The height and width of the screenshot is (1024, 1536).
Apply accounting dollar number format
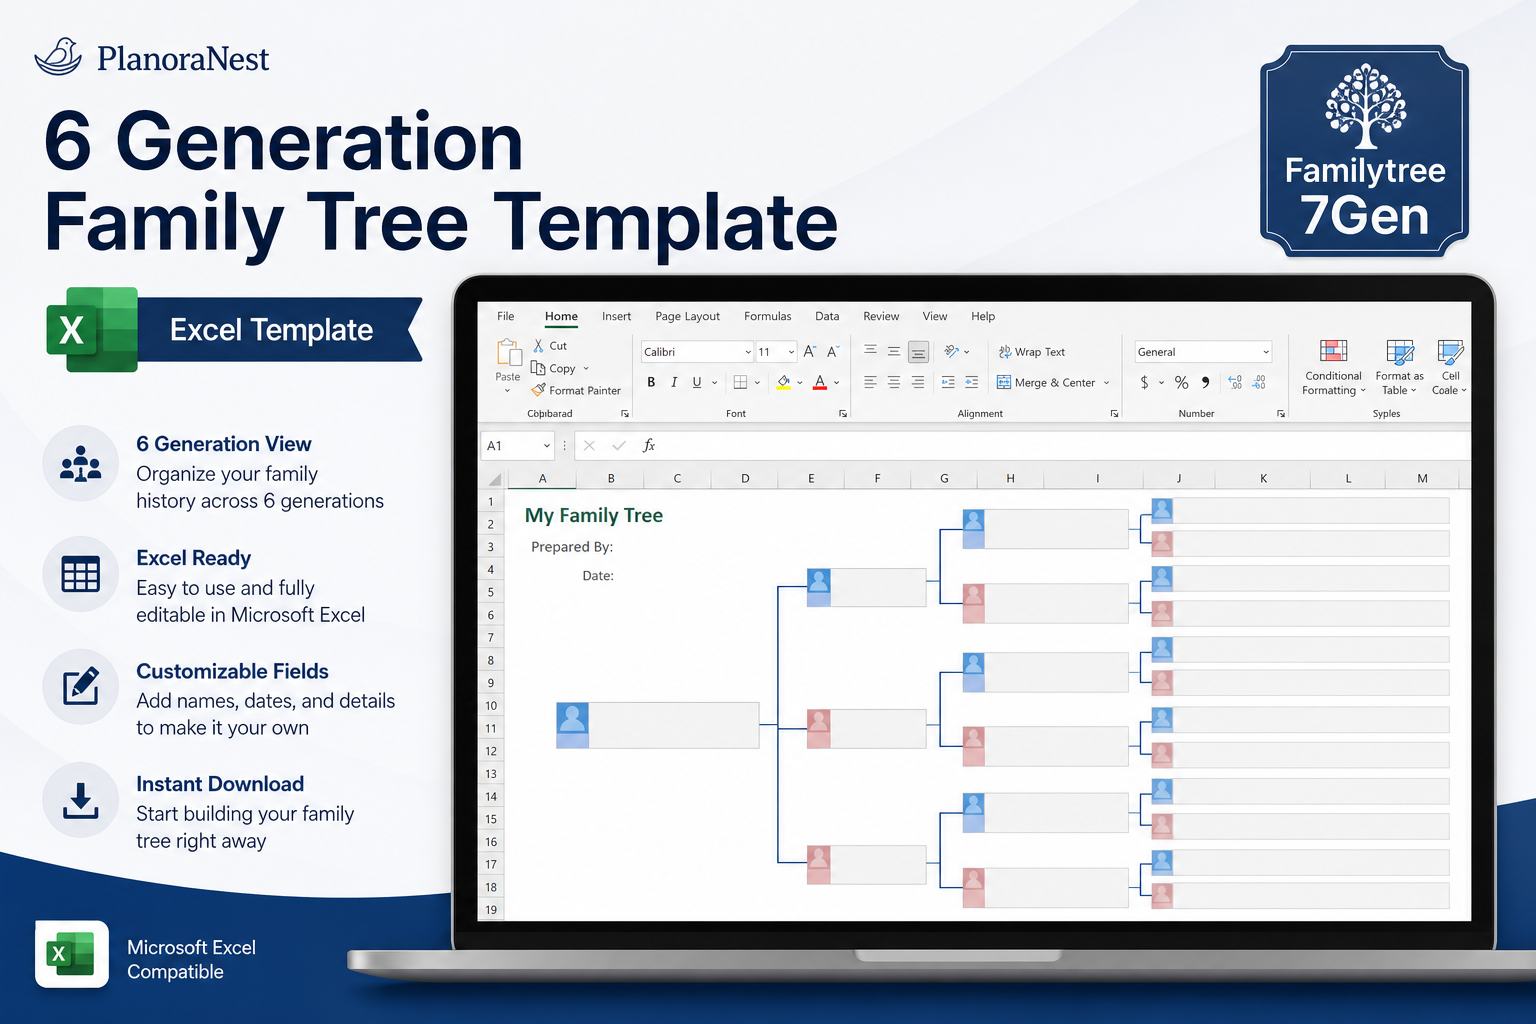coord(1145,382)
